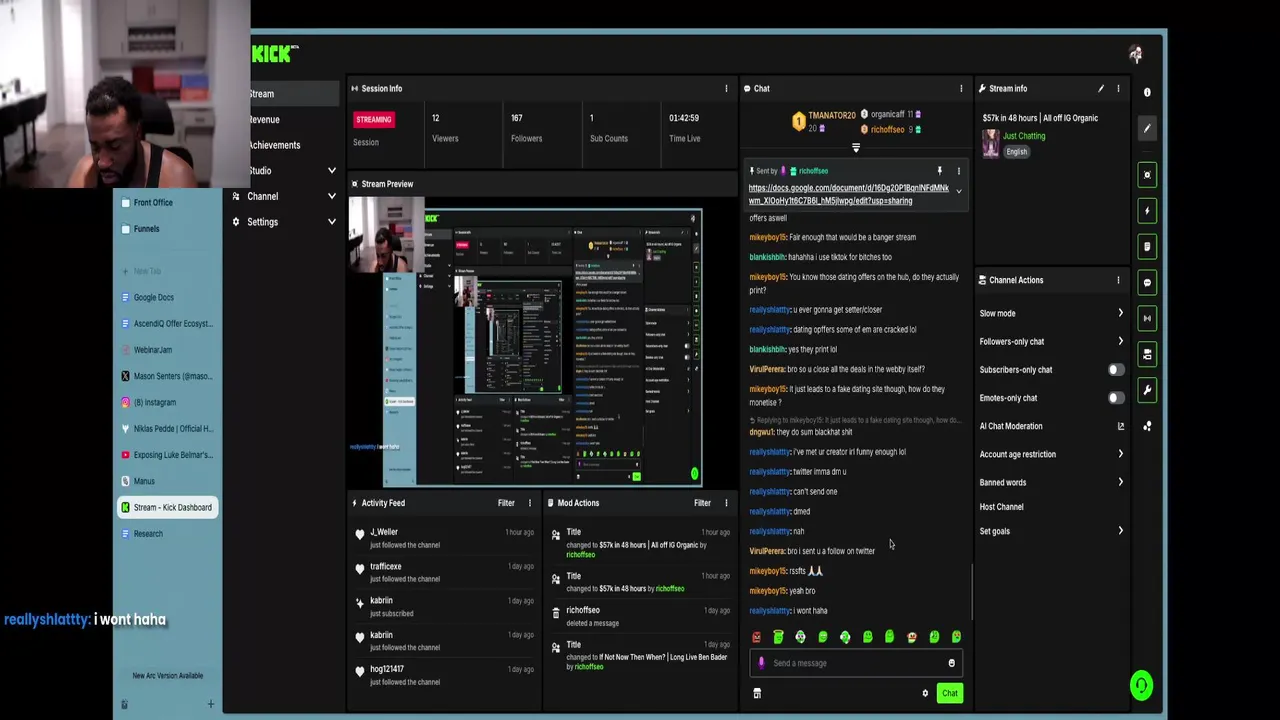Viewport: 1280px width, 720px height.
Task: Switch to Google Docs browser tab
Action: 167,298
